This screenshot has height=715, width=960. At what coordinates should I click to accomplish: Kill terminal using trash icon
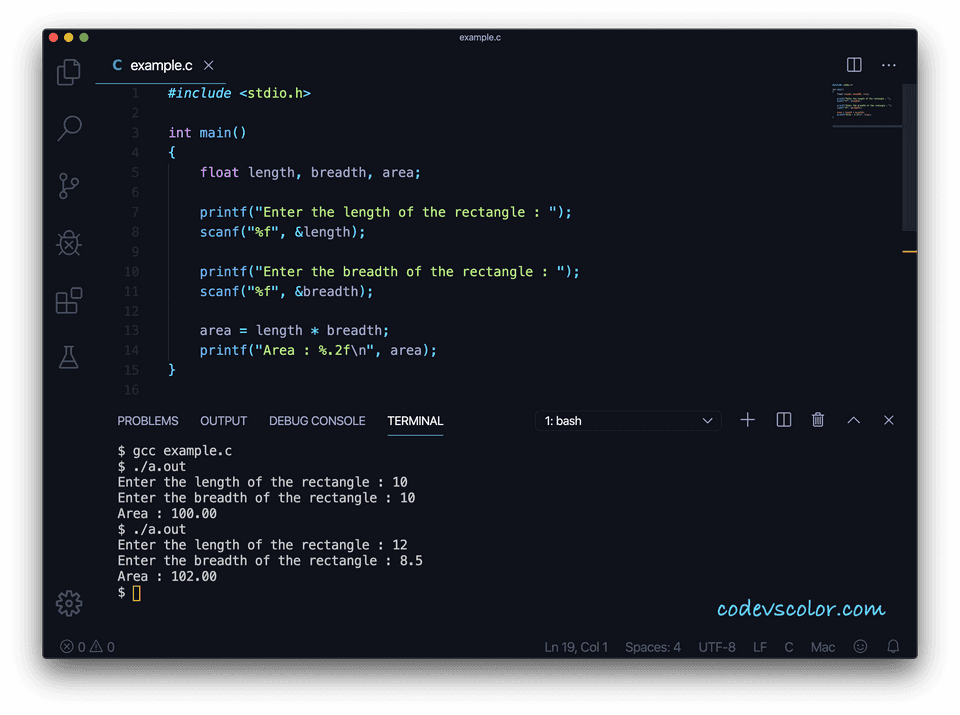(818, 420)
